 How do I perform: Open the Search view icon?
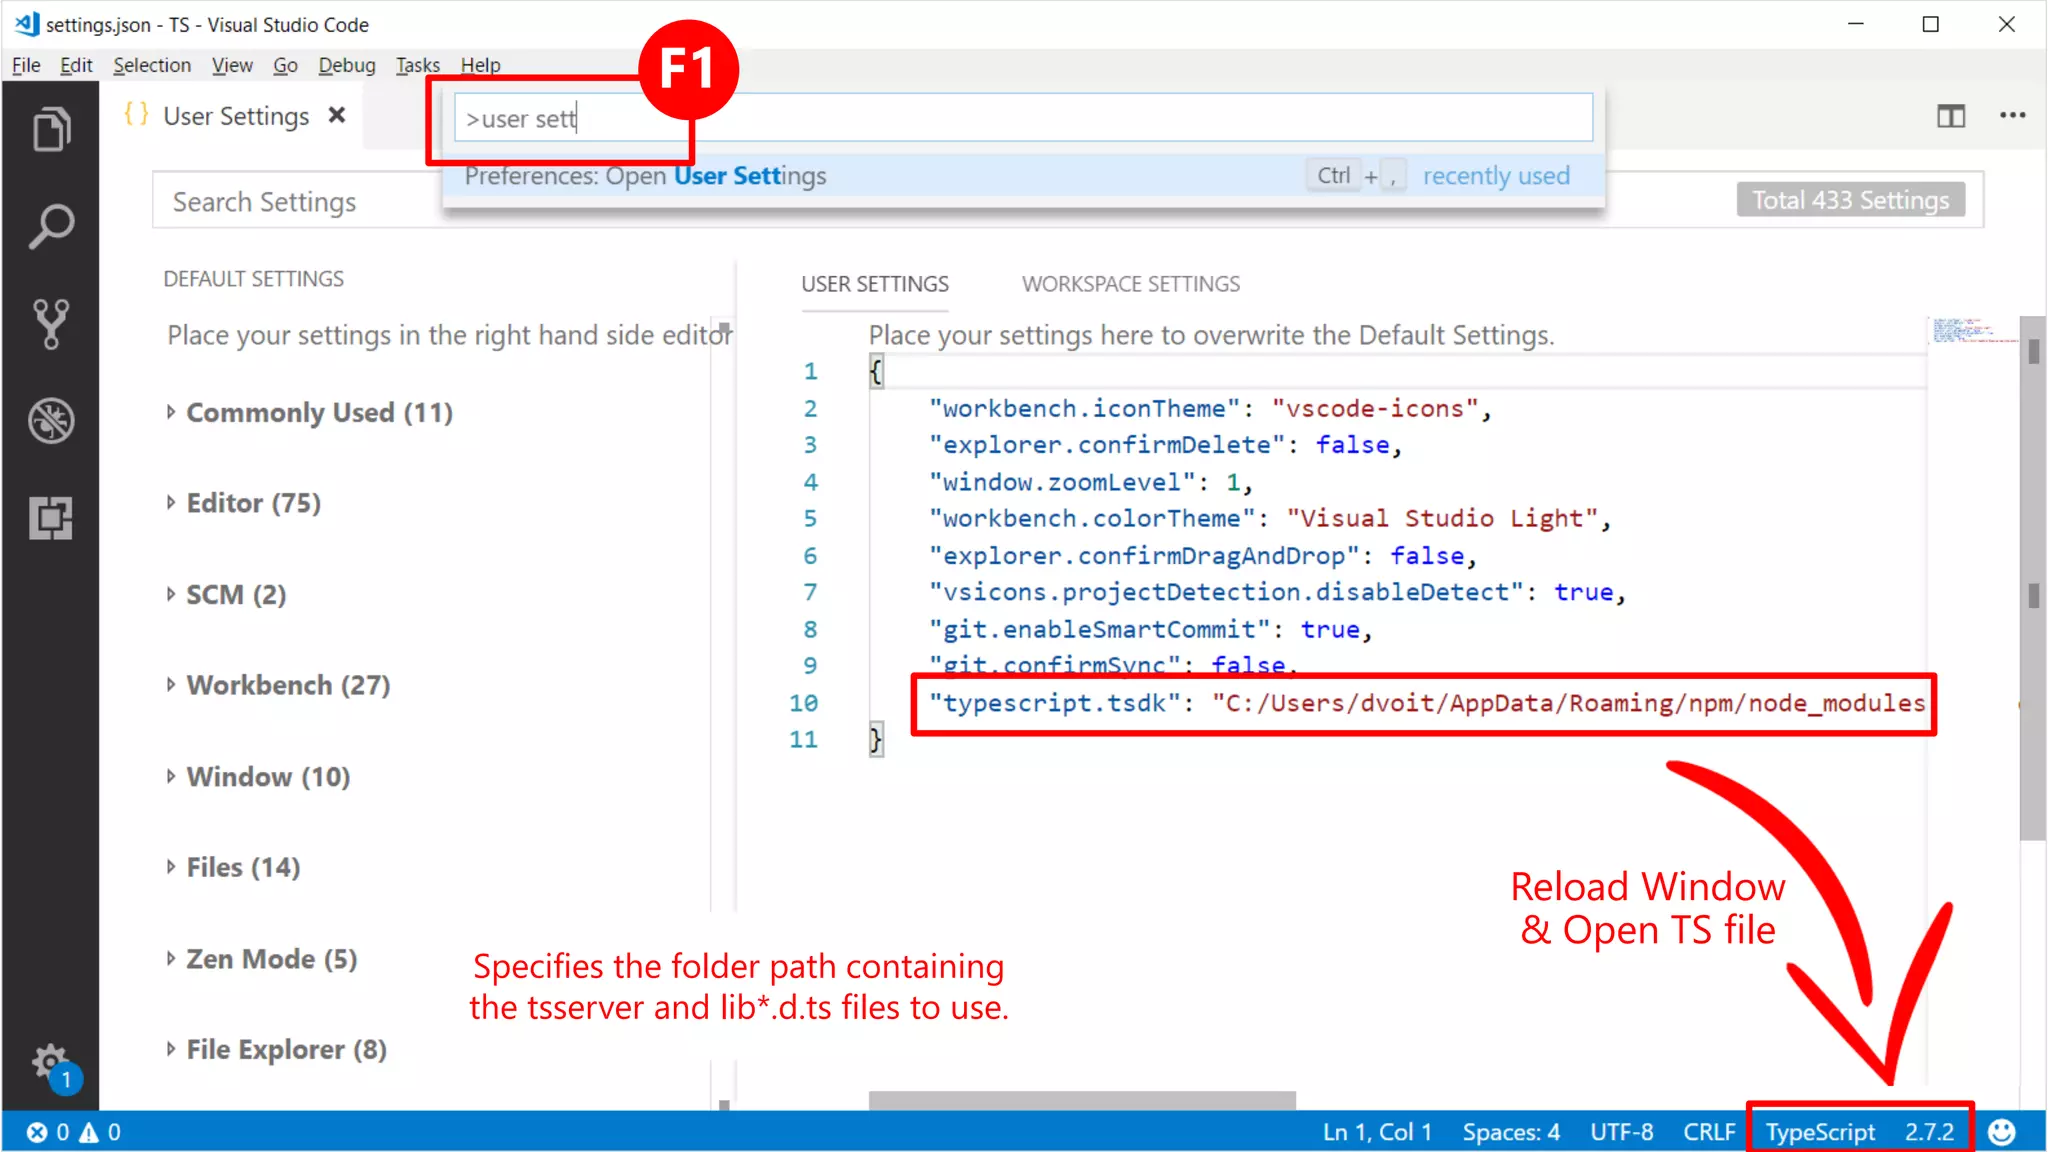[x=51, y=227]
